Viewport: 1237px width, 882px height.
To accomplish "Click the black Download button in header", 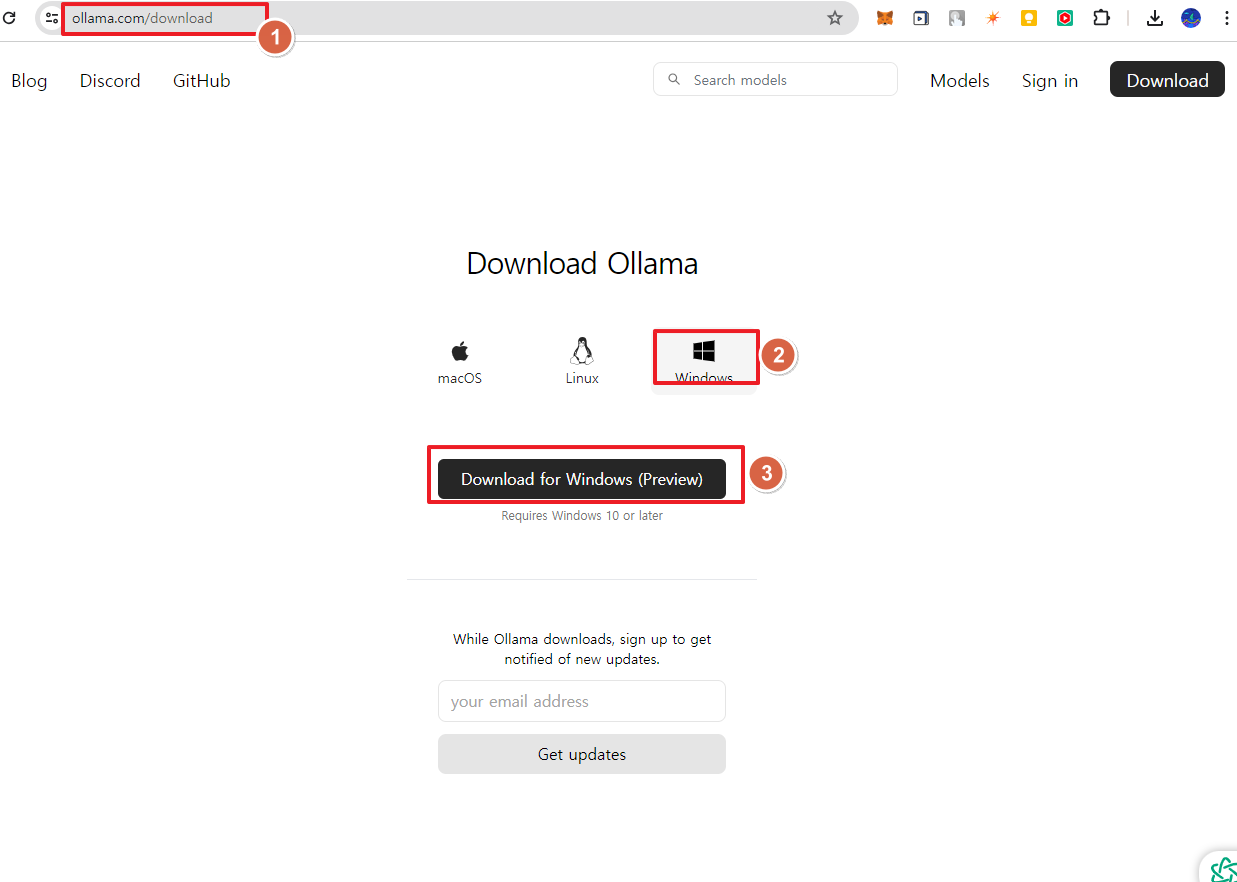I will pyautogui.click(x=1167, y=80).
